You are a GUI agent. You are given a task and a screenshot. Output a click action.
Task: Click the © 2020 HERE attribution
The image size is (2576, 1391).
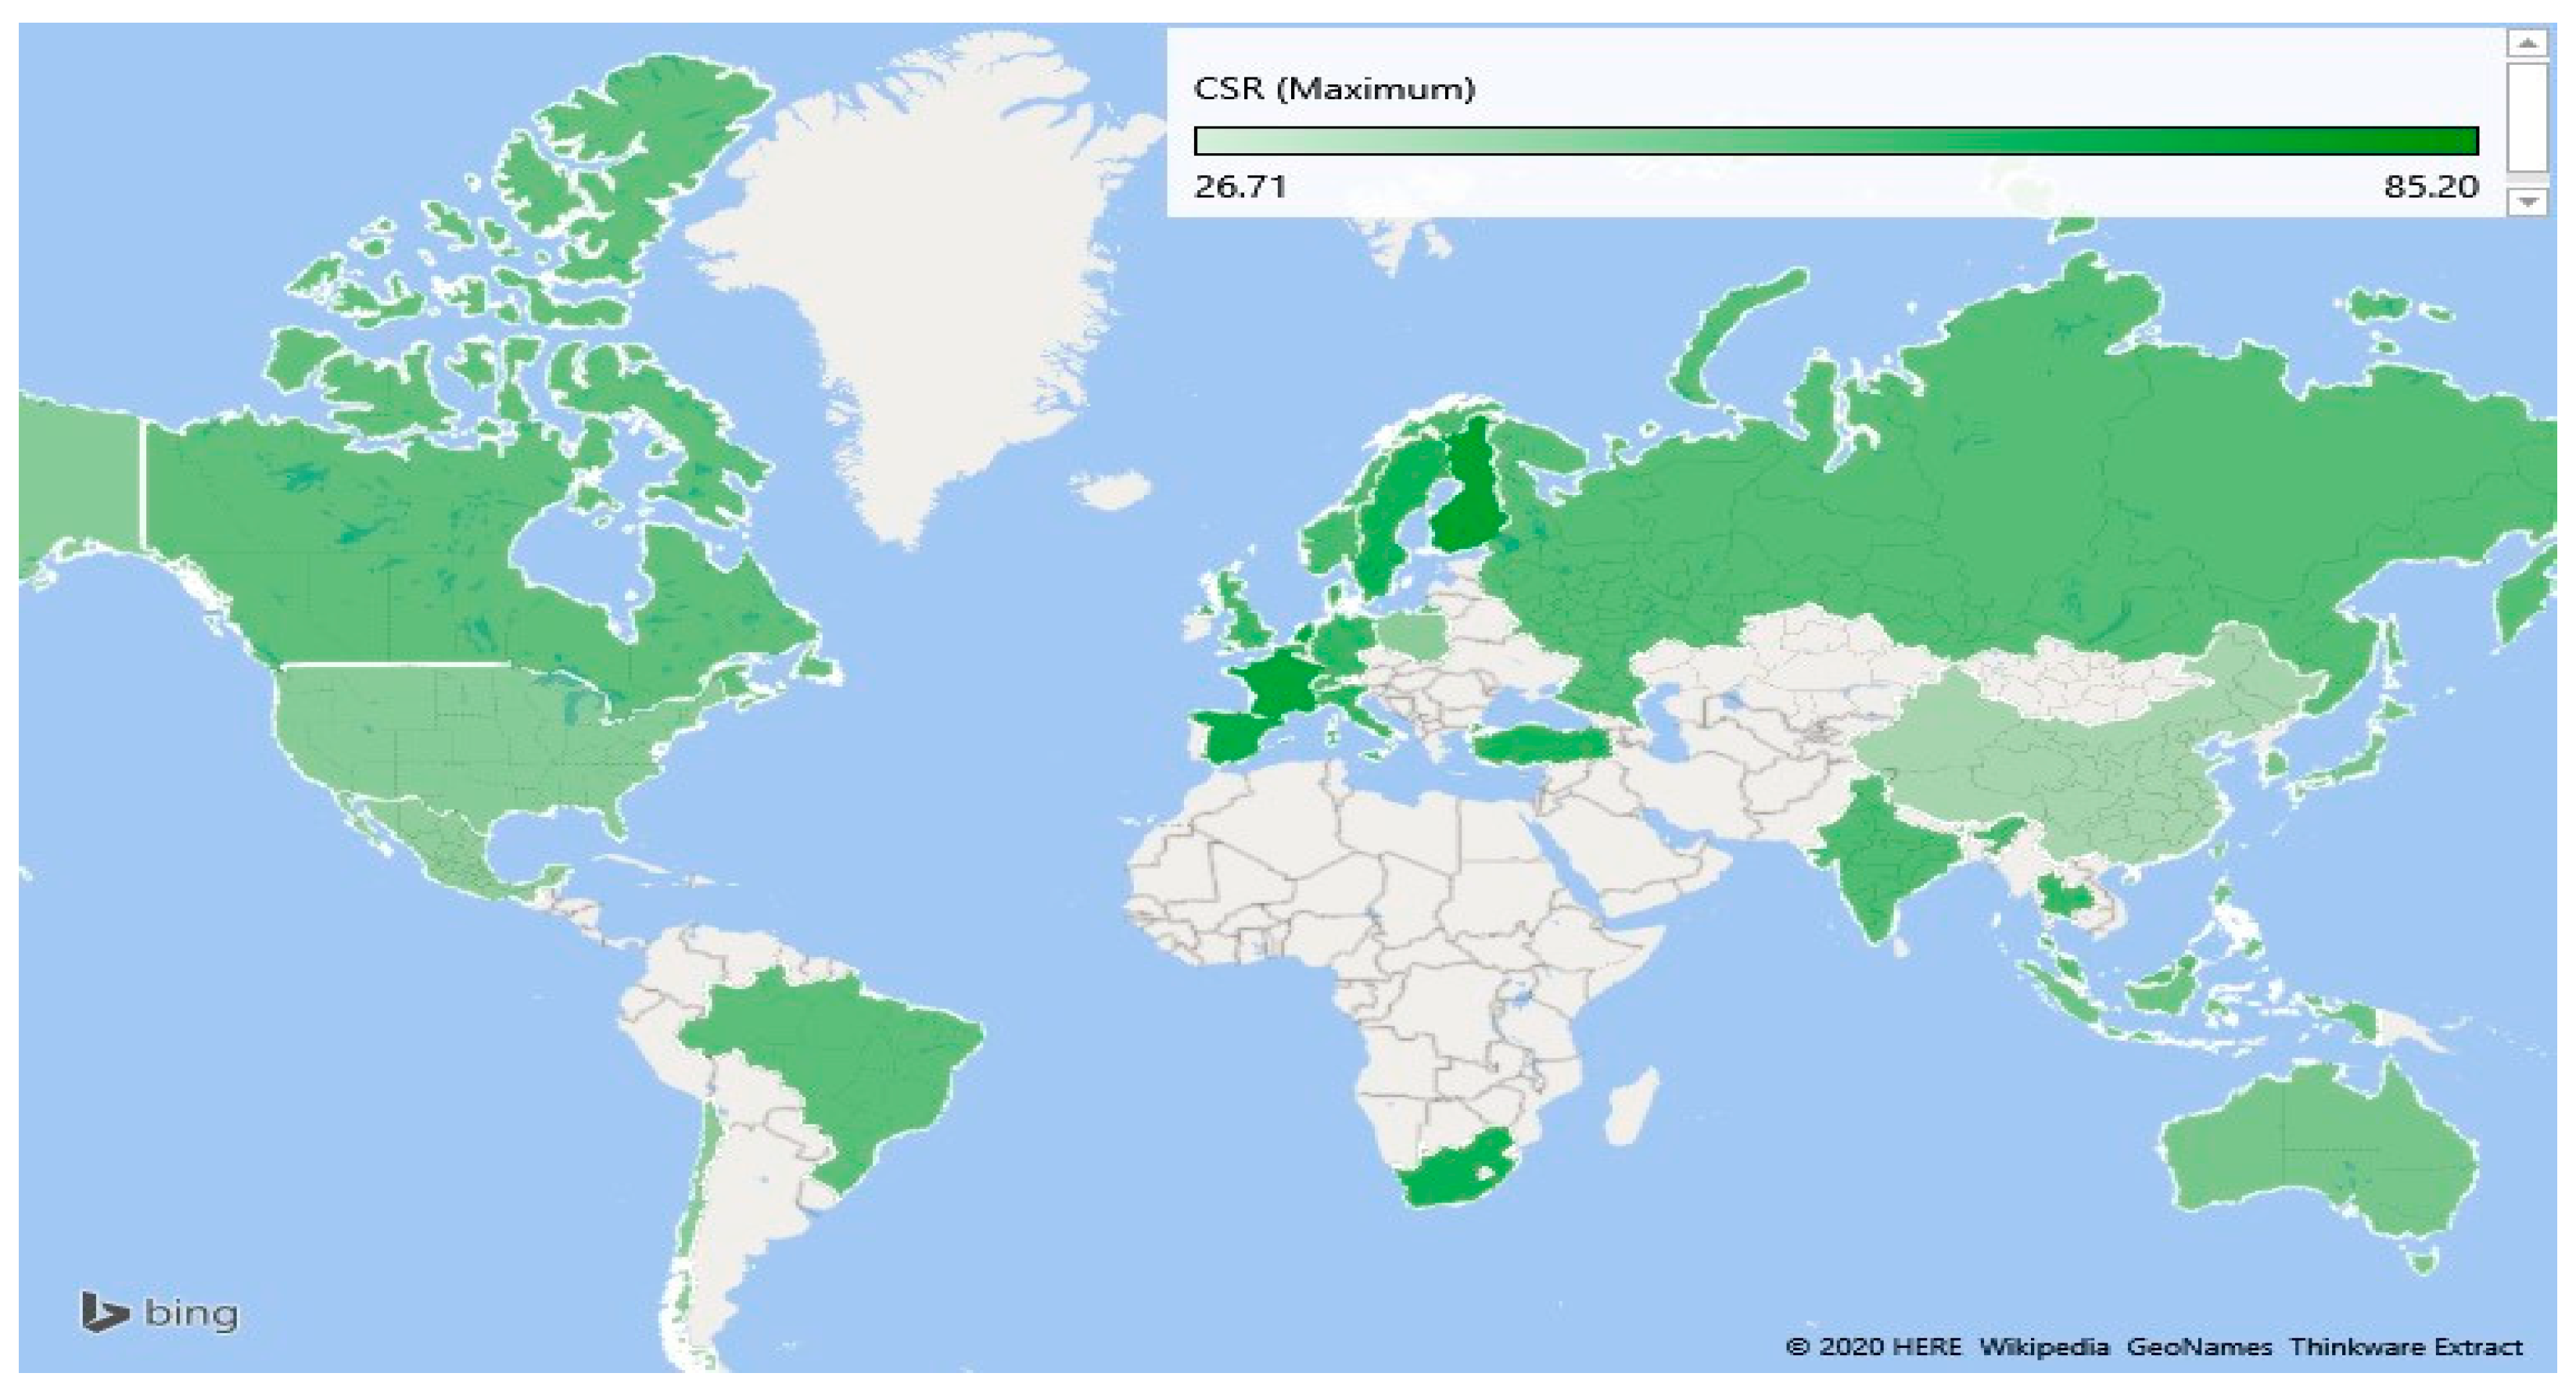1872,1347
